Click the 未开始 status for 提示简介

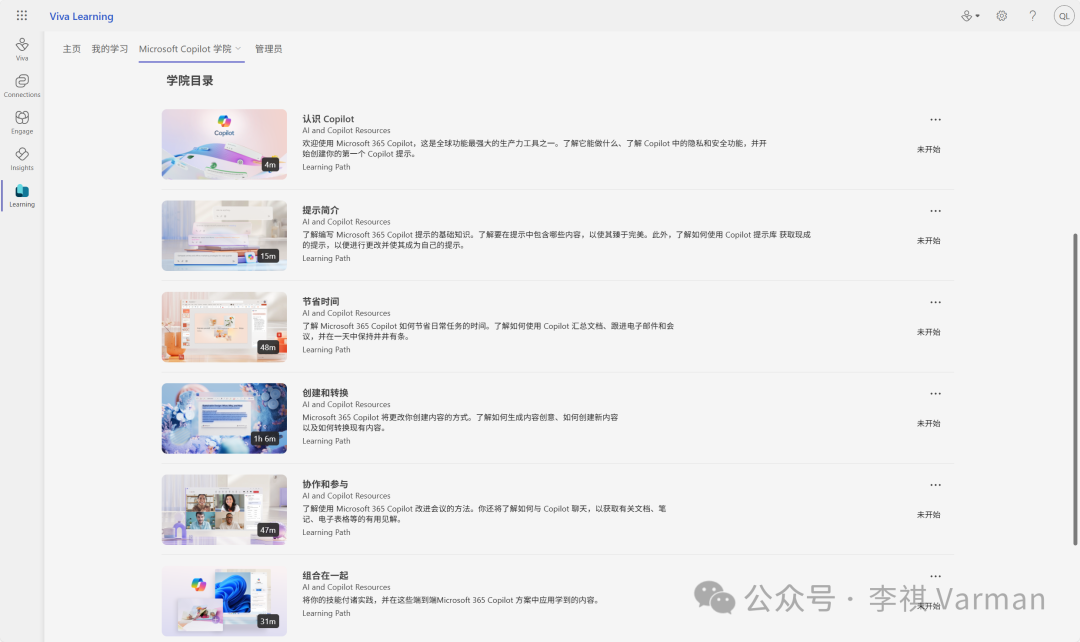point(928,240)
